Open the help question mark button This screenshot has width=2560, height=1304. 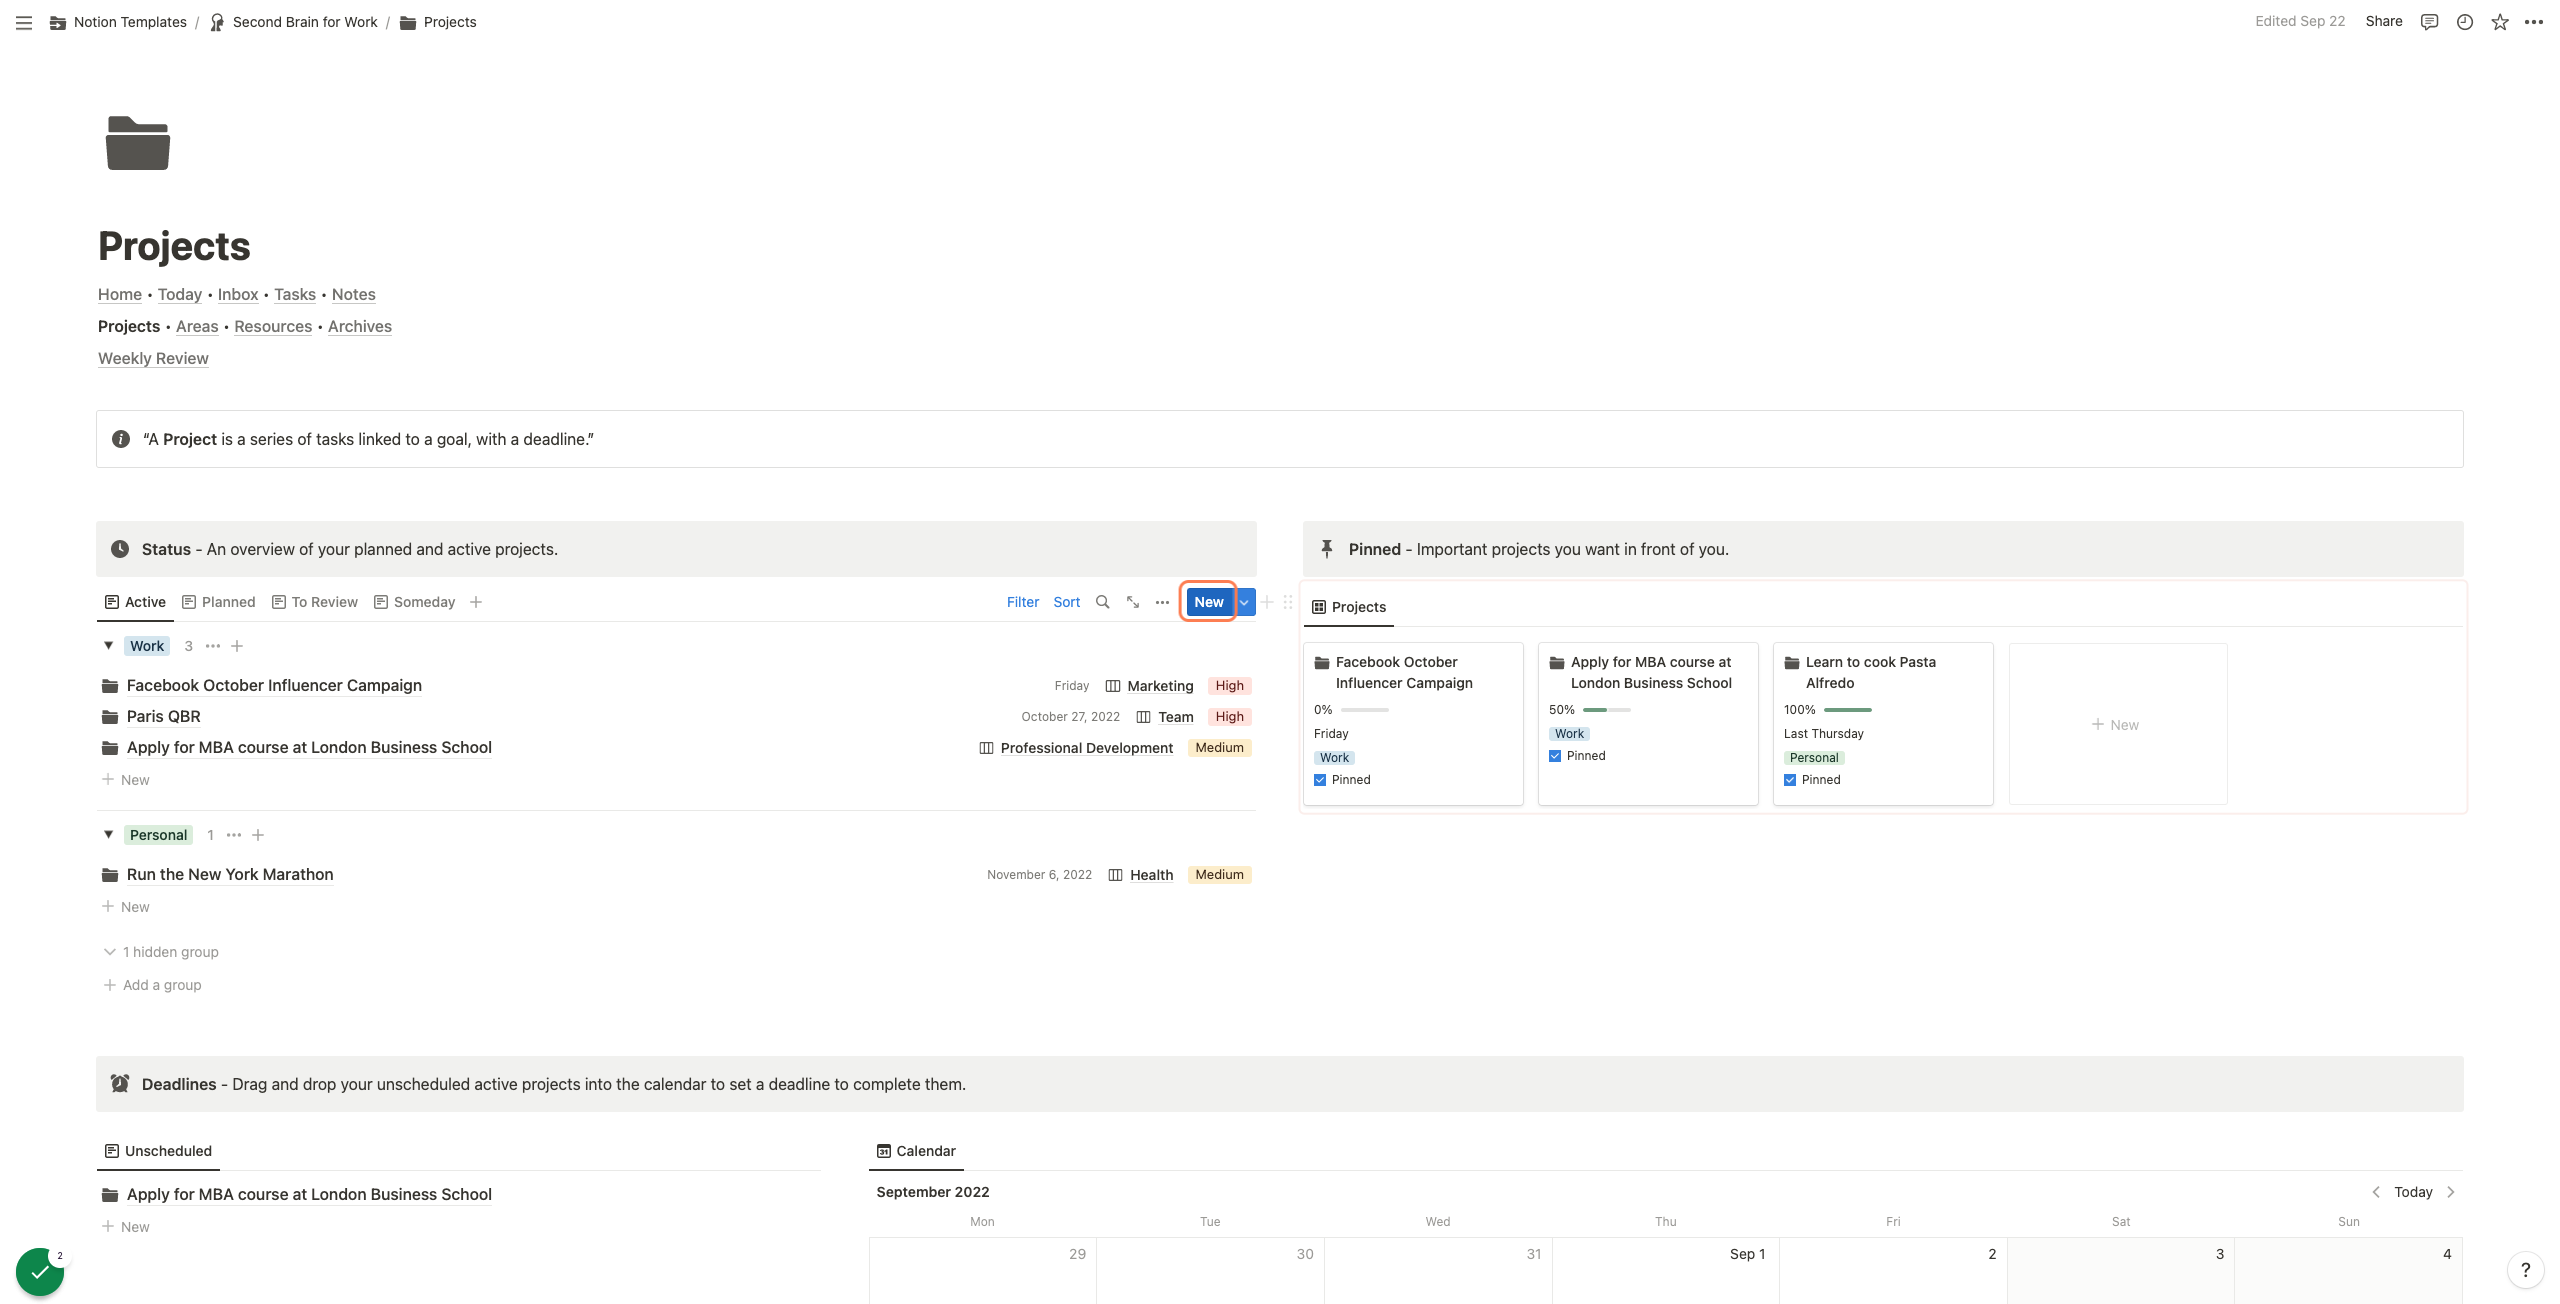click(2526, 1270)
